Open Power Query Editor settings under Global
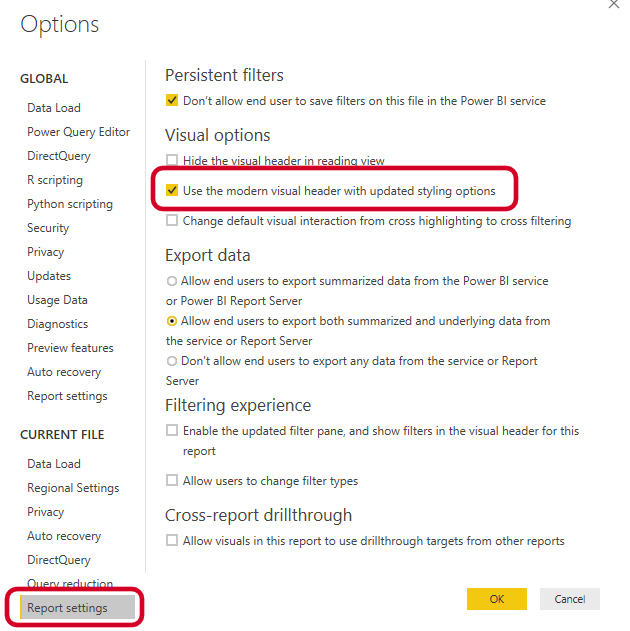Screen dimensions: 630x631 click(x=78, y=132)
